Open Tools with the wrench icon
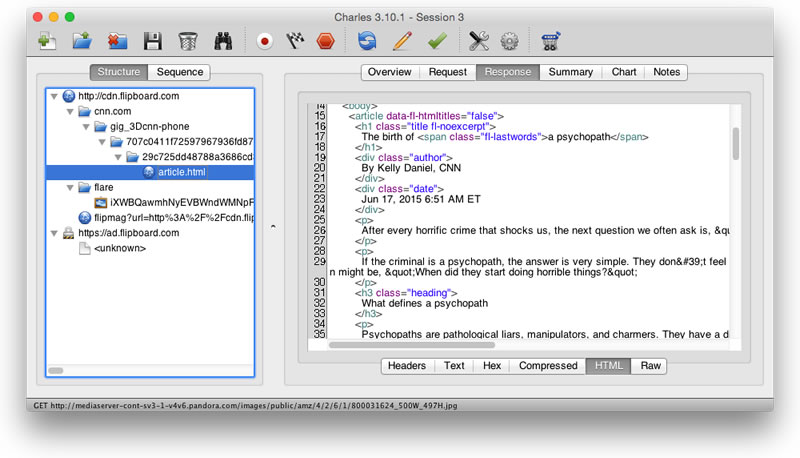 (x=479, y=41)
